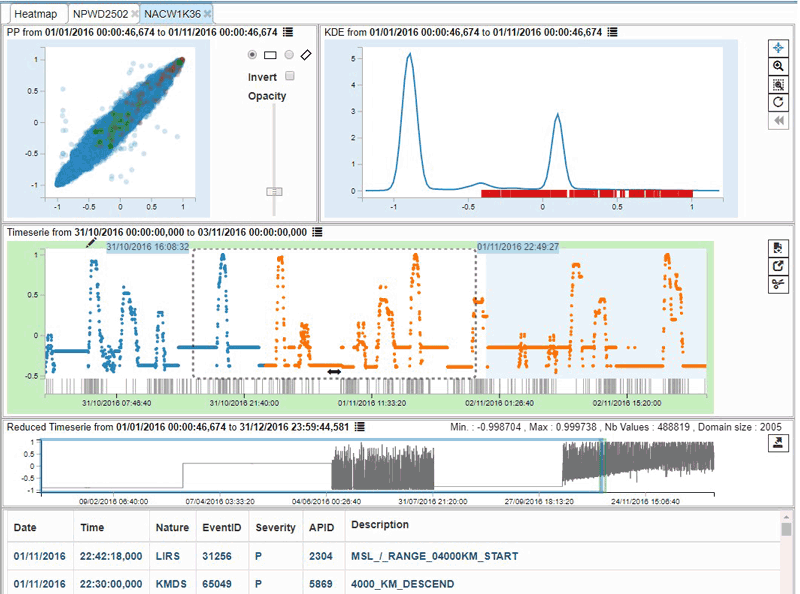800x594 pixels.
Task: Click the Domain size : 2005 statistic
Action: click(740, 427)
